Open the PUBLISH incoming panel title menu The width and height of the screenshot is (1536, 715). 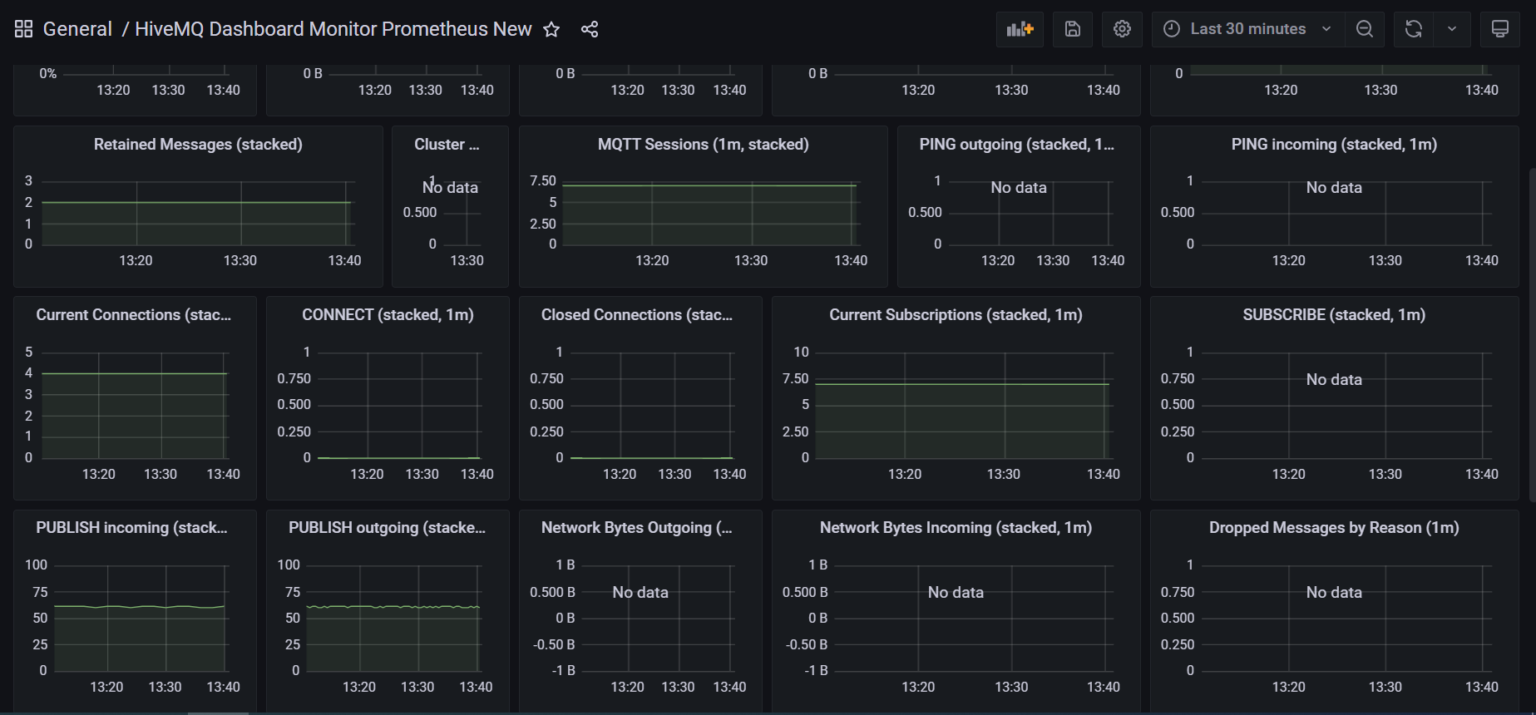(x=133, y=528)
